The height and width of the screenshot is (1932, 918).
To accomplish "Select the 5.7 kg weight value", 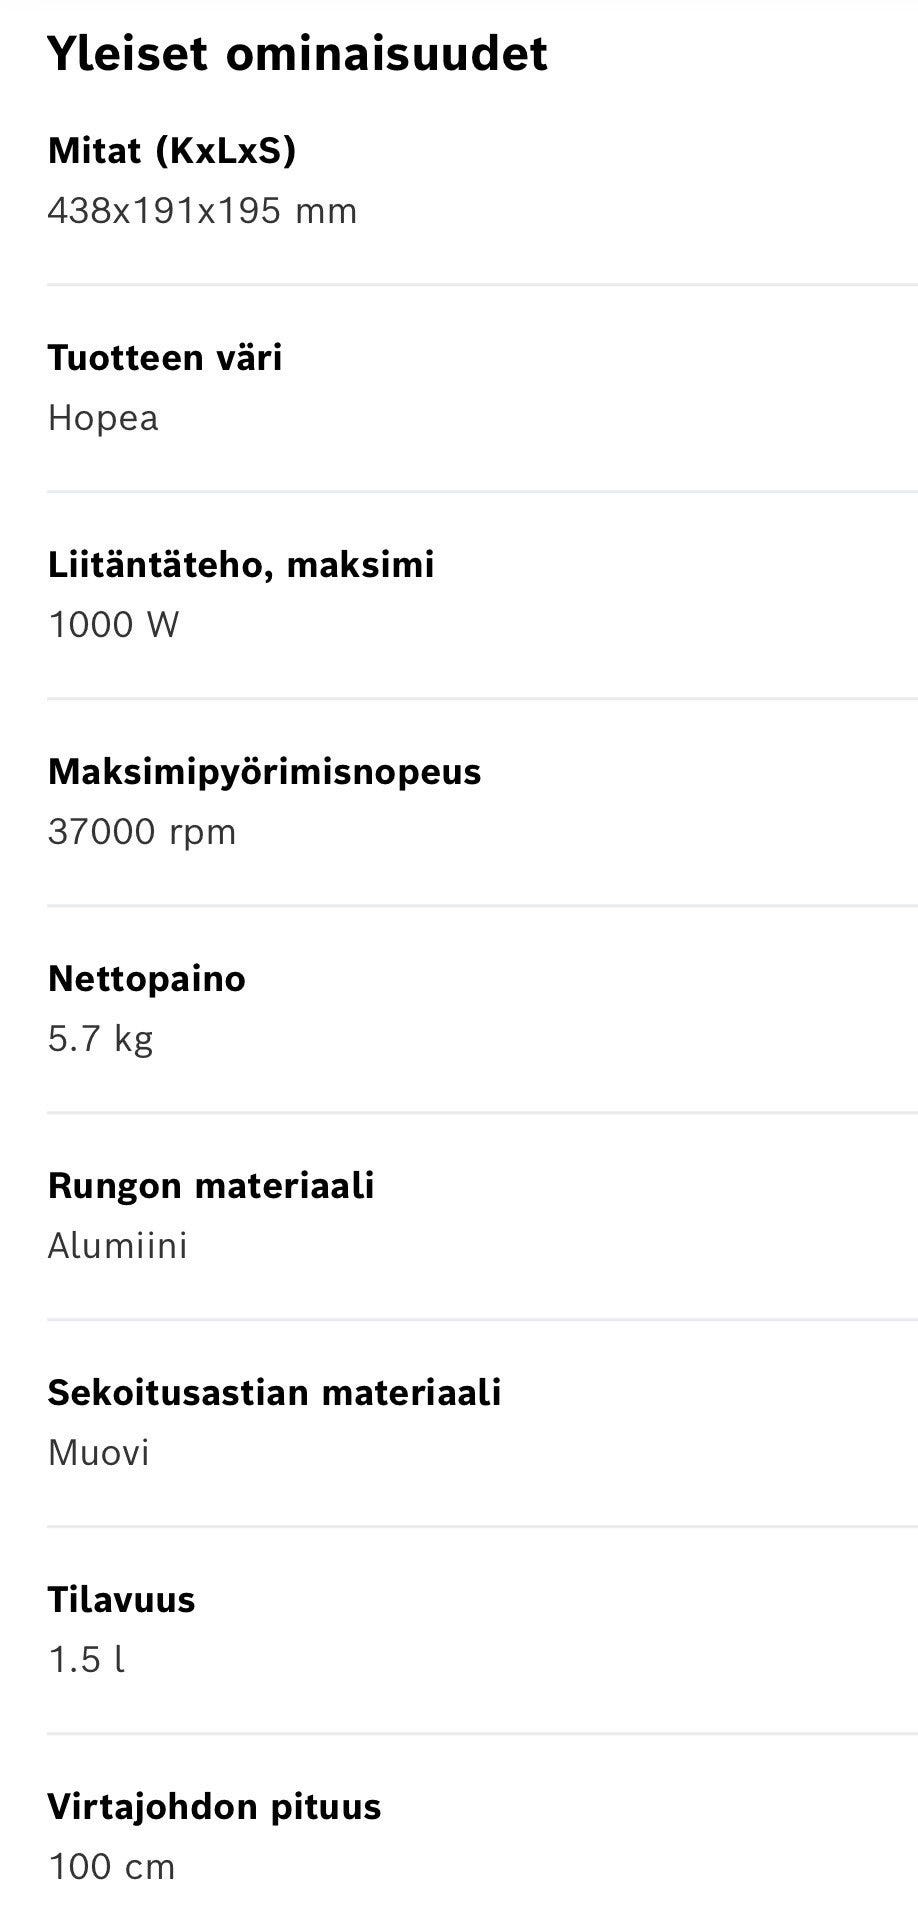I will [100, 1039].
